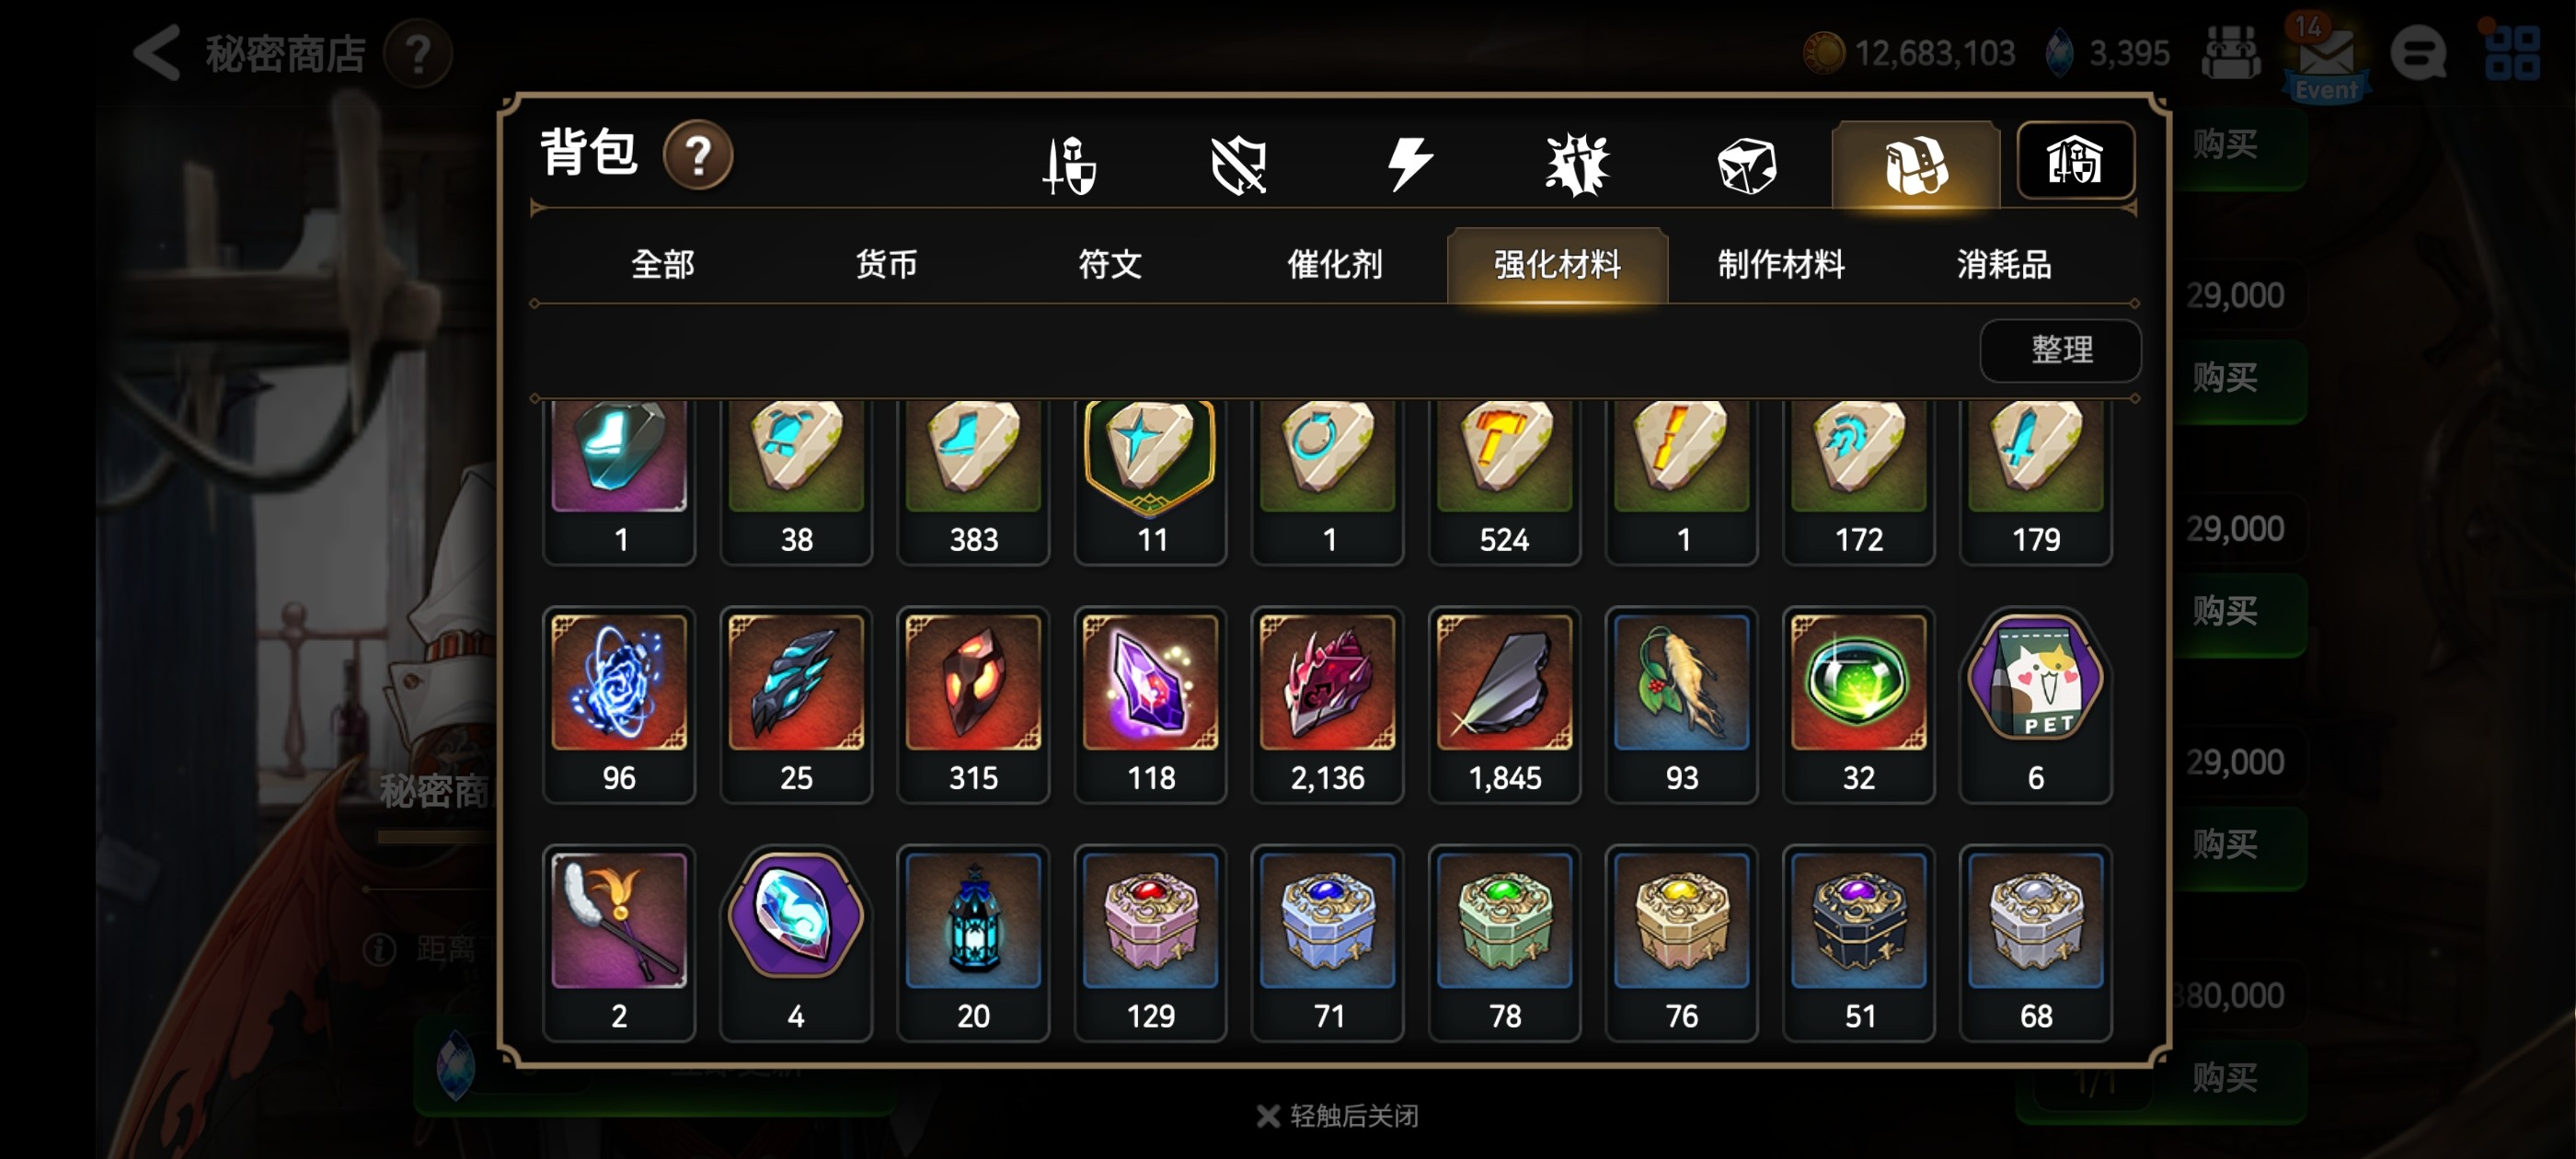
Task: Go back with the arrow icon
Action: [x=158, y=53]
